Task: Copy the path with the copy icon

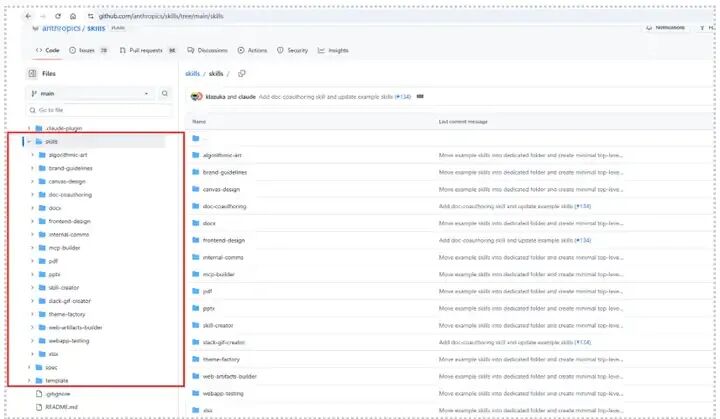Action: [242, 74]
